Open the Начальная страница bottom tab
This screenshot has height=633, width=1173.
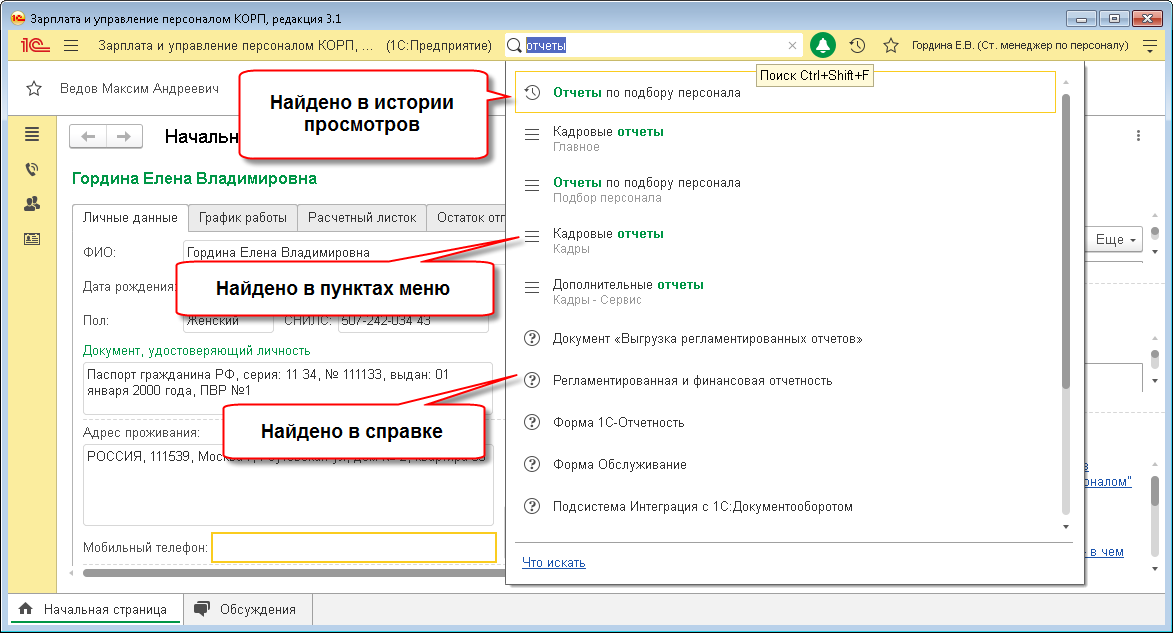94,609
